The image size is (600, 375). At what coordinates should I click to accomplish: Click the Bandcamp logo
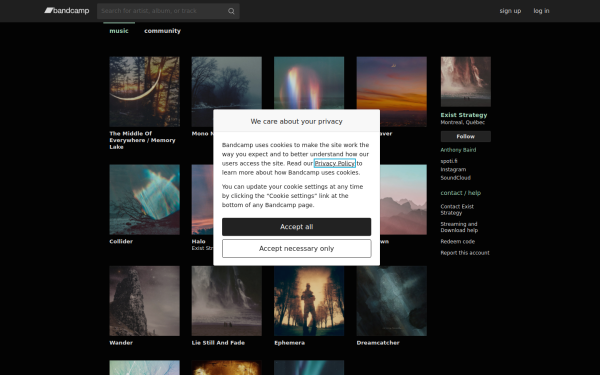(x=67, y=11)
